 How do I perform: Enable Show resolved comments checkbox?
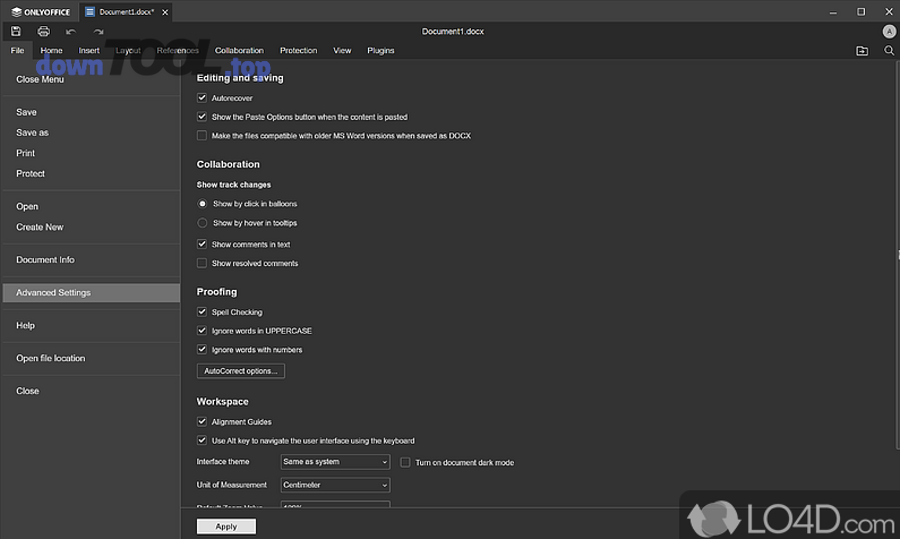(x=202, y=263)
